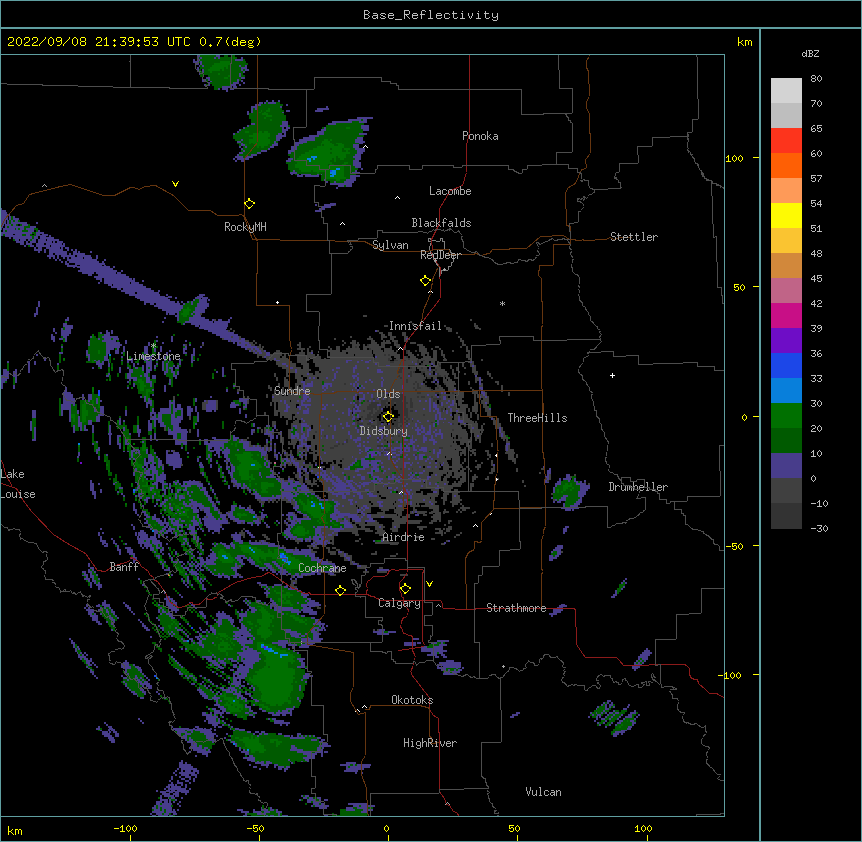Click the Strathmore town label

(x=516, y=608)
